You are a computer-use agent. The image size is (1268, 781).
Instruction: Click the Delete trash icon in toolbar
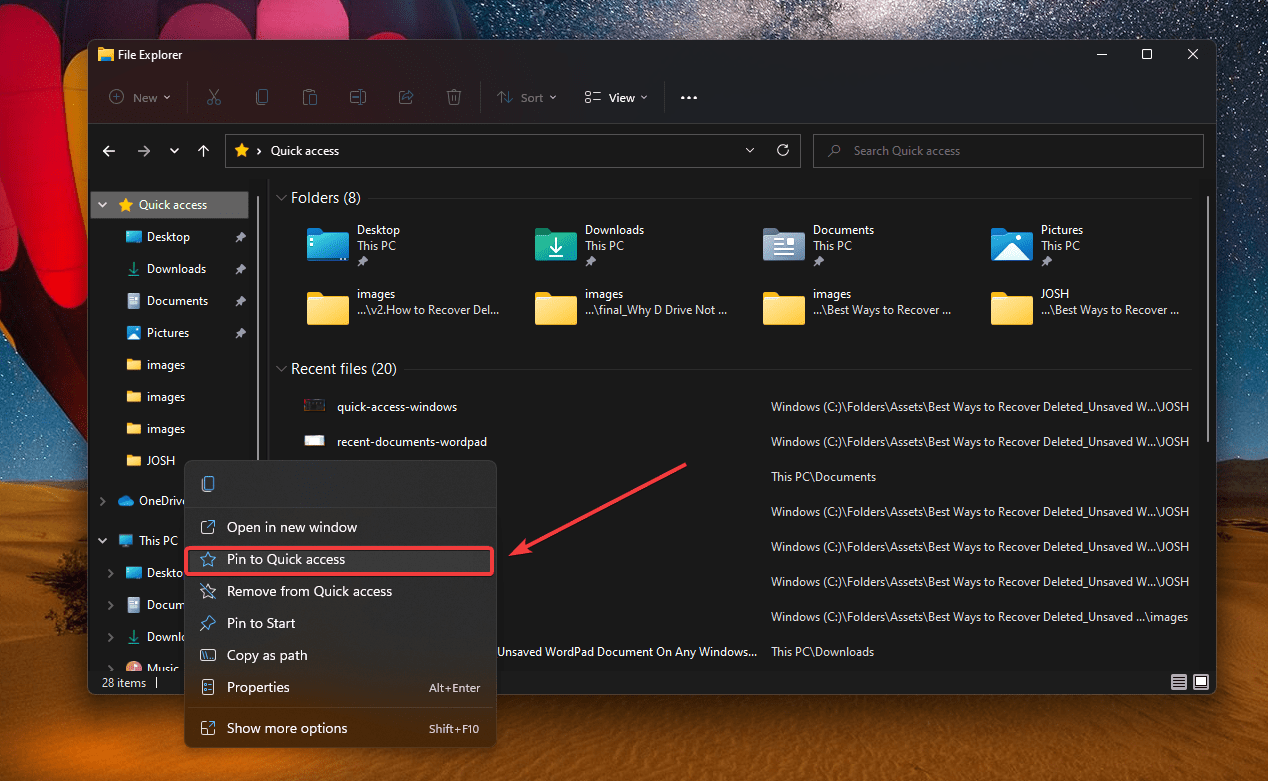tap(454, 97)
